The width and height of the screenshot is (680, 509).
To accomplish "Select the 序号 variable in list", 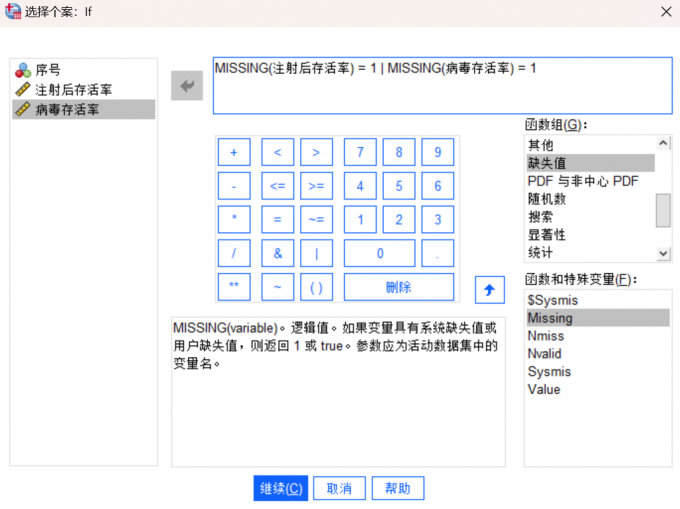I will (x=48, y=70).
